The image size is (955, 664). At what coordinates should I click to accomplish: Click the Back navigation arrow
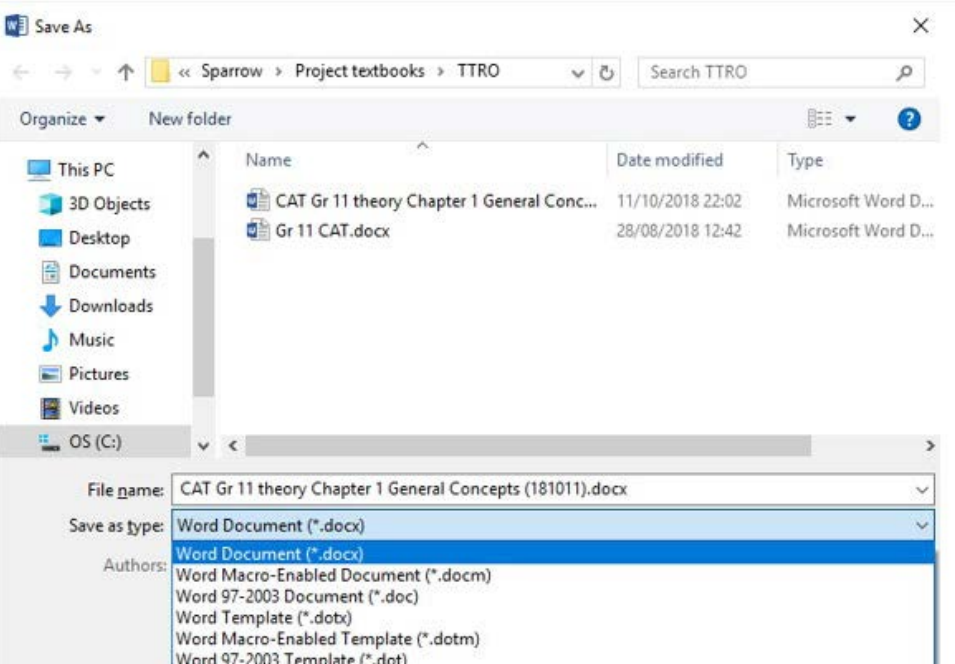(21, 72)
